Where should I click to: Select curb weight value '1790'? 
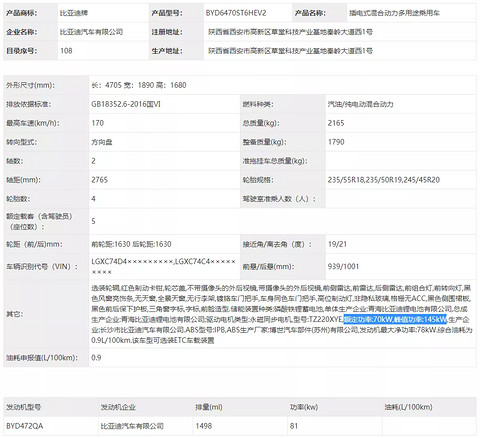pyautogui.click(x=336, y=142)
